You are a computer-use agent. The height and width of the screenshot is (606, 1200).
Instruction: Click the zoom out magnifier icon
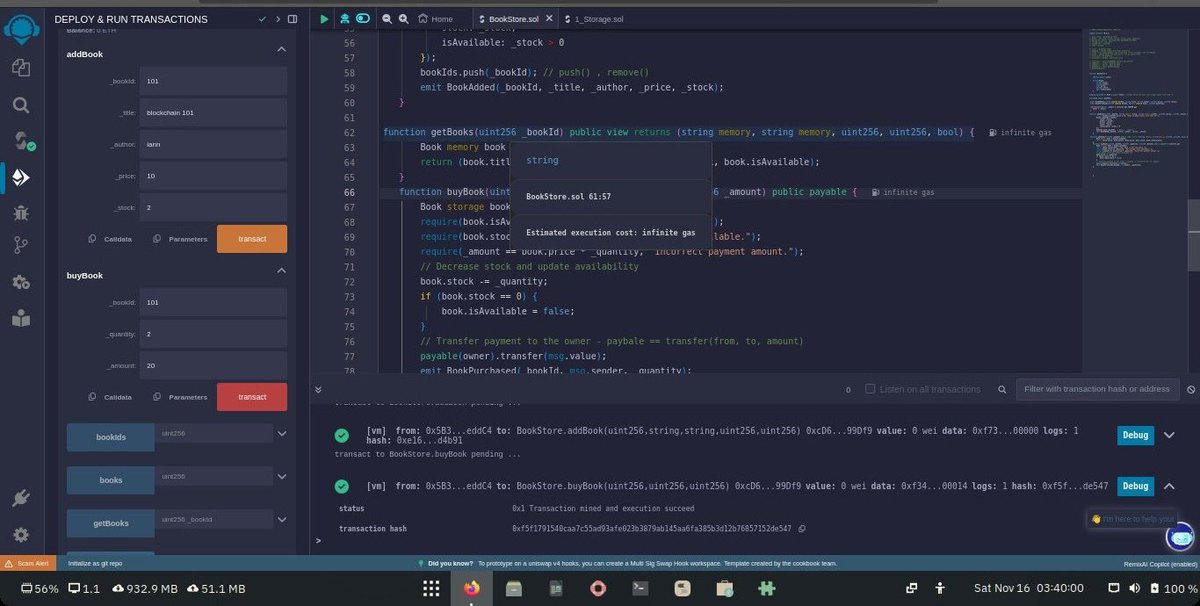[385, 19]
